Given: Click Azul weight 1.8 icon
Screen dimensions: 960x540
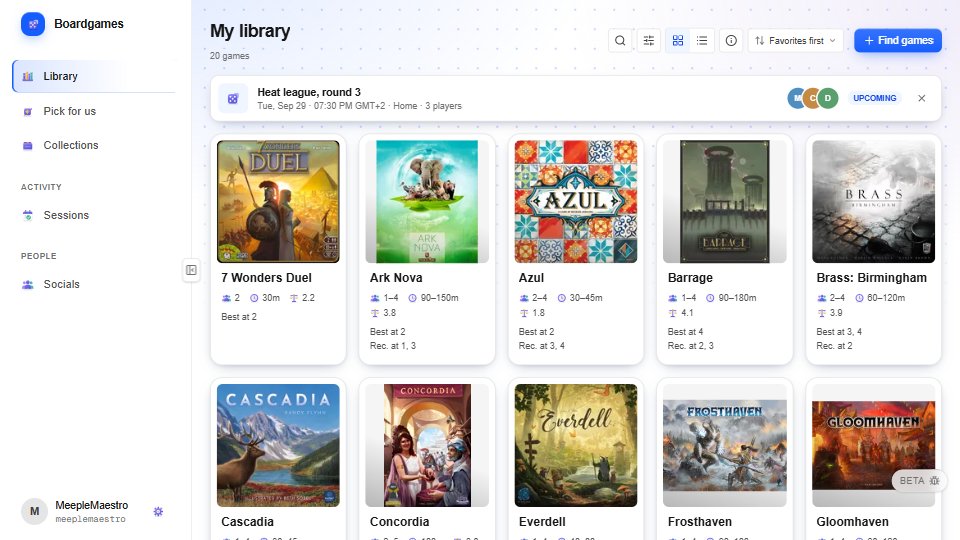Looking at the screenshot, I should tap(524, 313).
